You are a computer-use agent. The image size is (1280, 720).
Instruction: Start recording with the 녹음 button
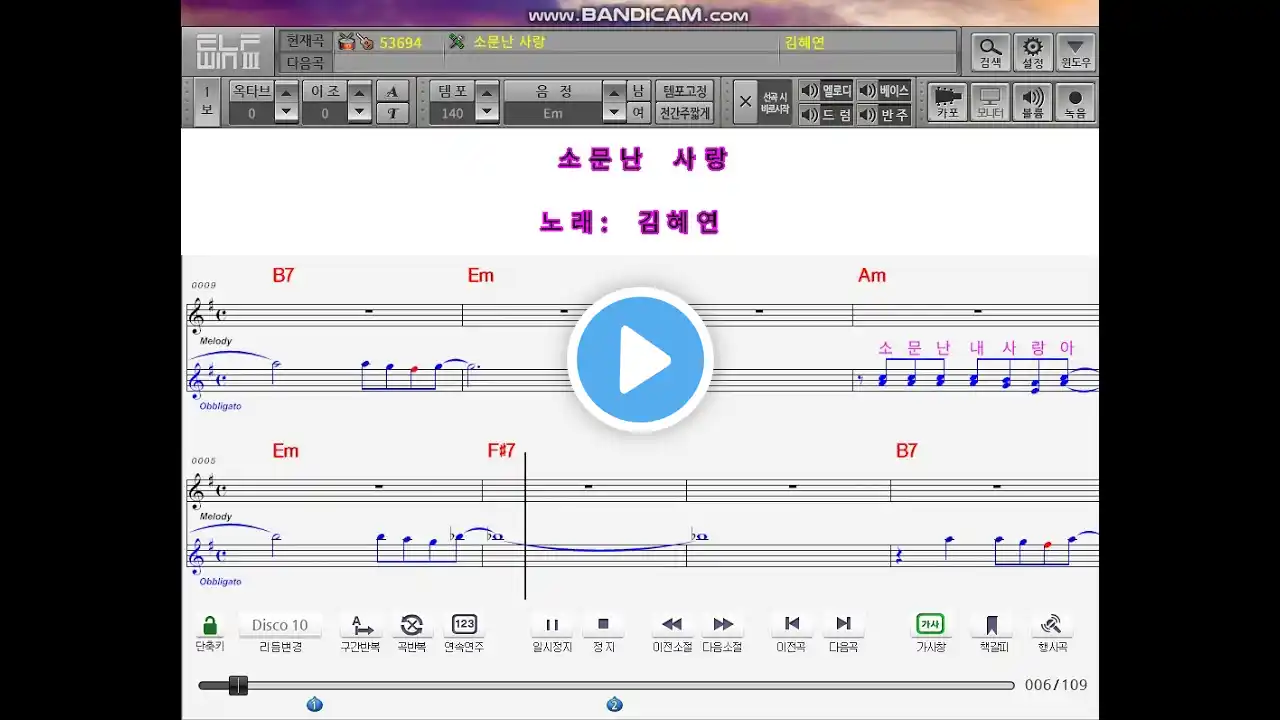1076,103
